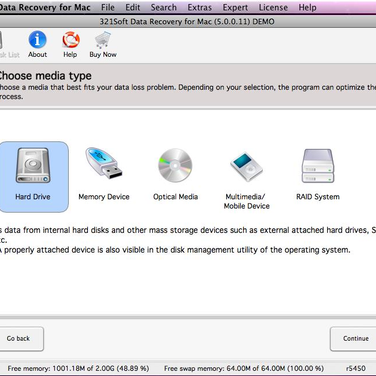Open the Extras menu
Screen dimensions: 376x376
[x=199, y=7]
